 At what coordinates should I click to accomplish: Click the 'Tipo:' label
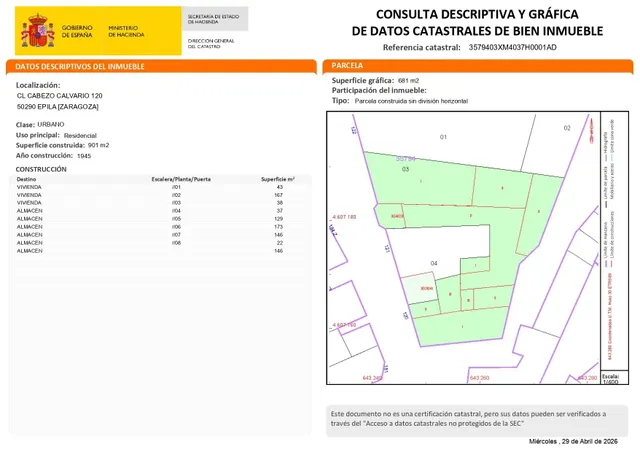[x=340, y=100]
